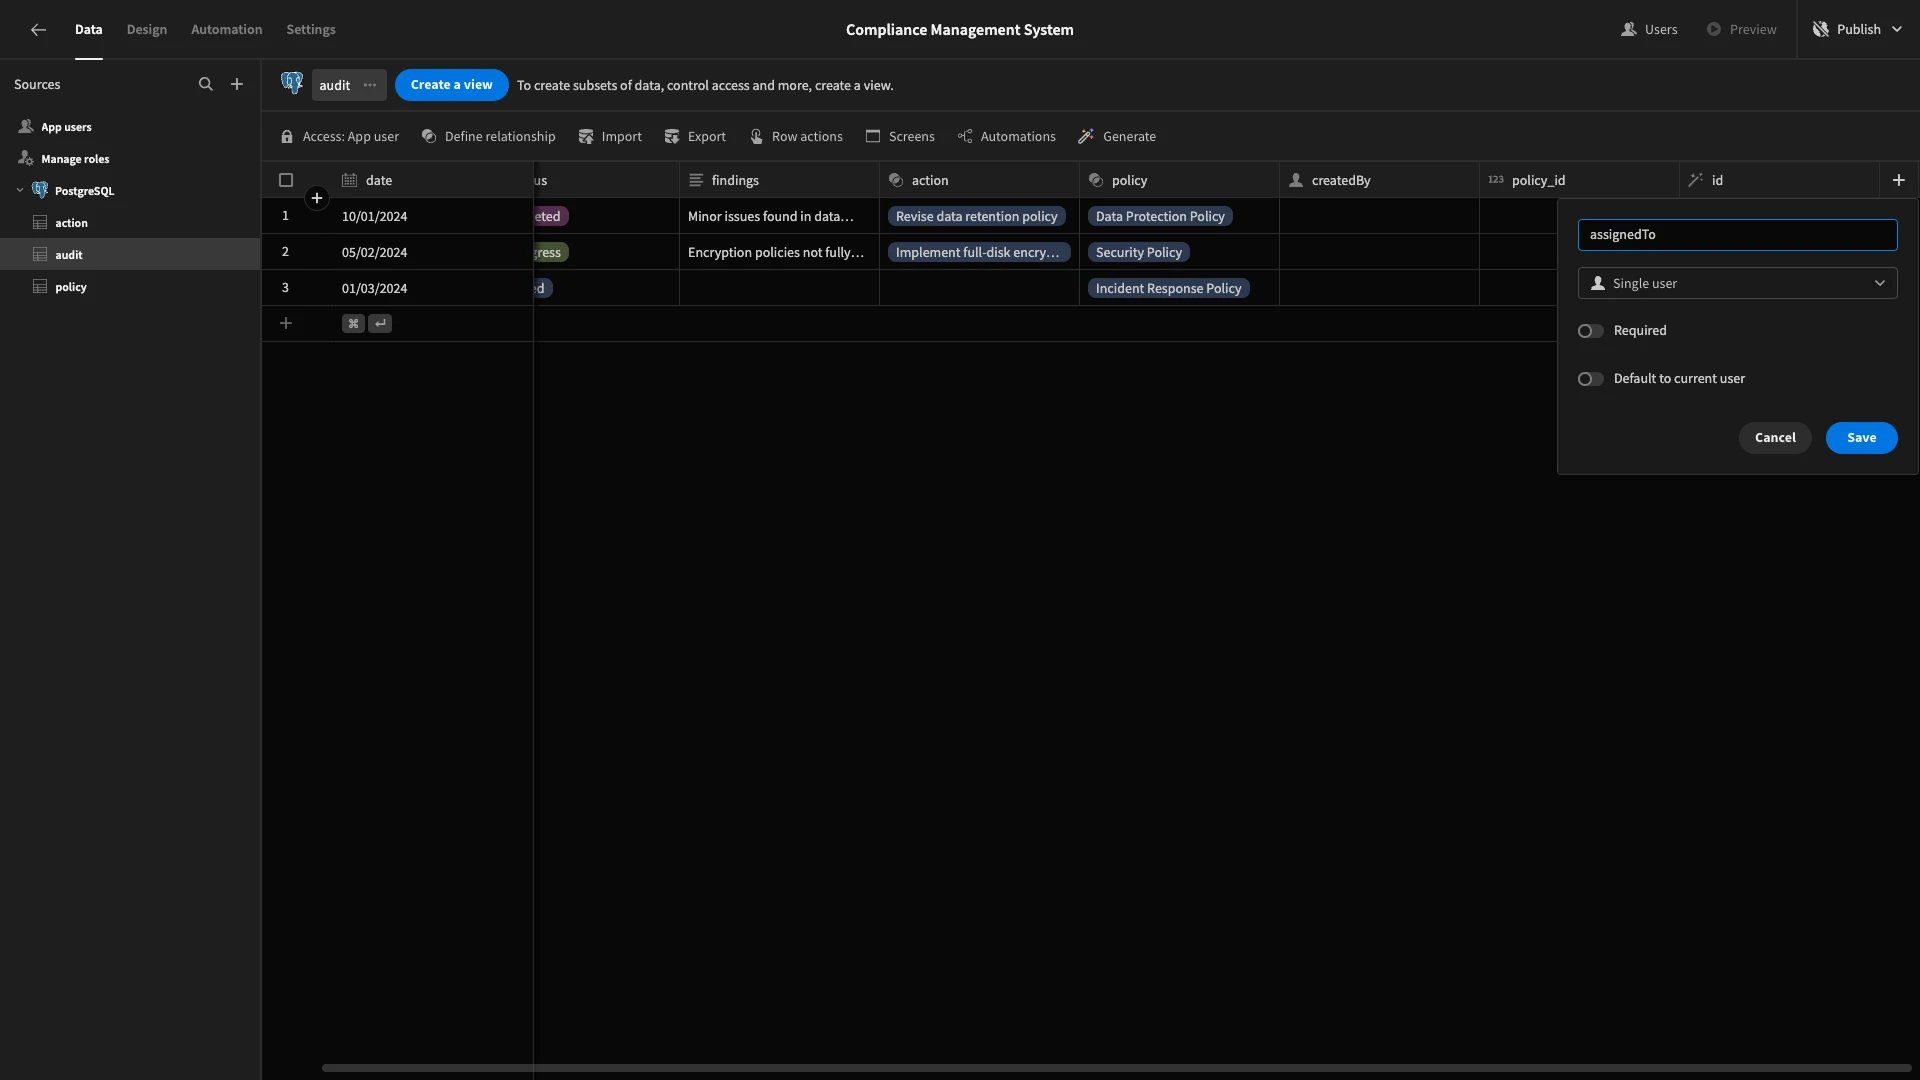Image resolution: width=1920 pixels, height=1080 pixels.
Task: Select the App users source
Action: point(130,127)
